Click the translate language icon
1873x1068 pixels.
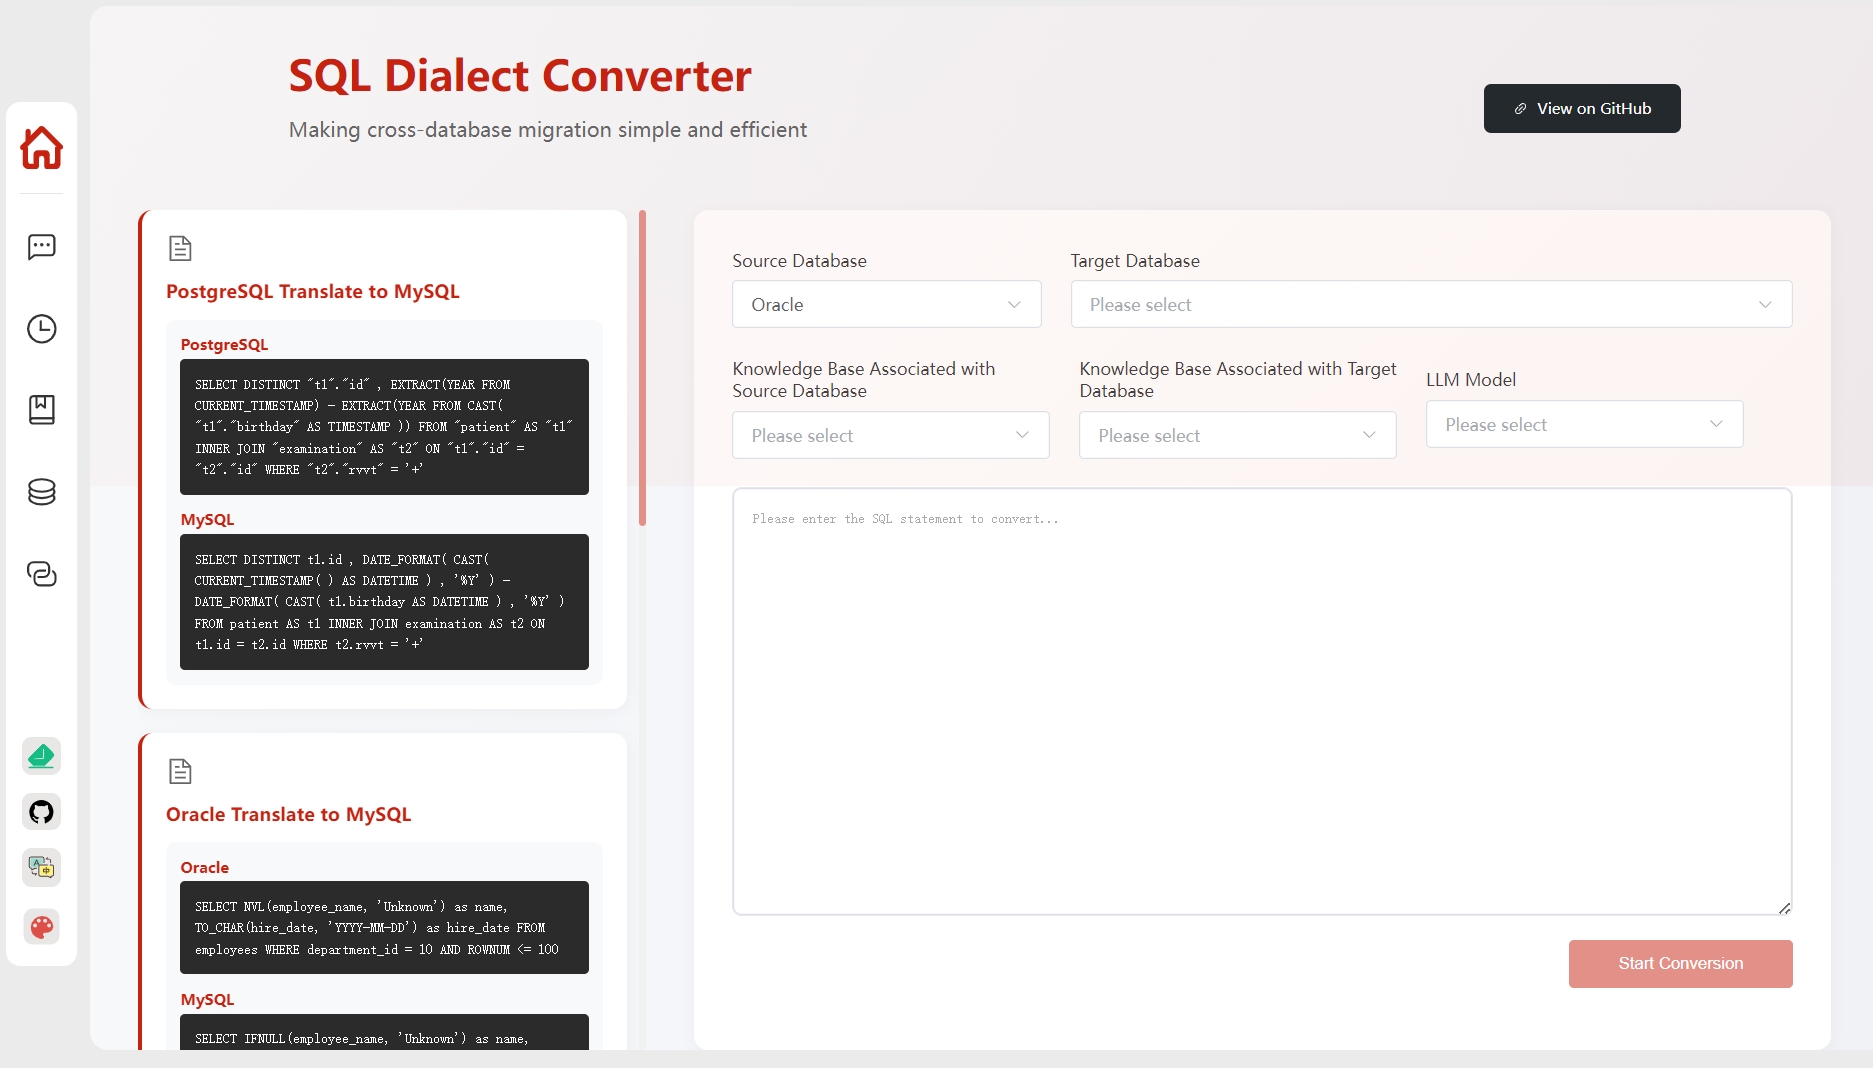[x=41, y=867]
